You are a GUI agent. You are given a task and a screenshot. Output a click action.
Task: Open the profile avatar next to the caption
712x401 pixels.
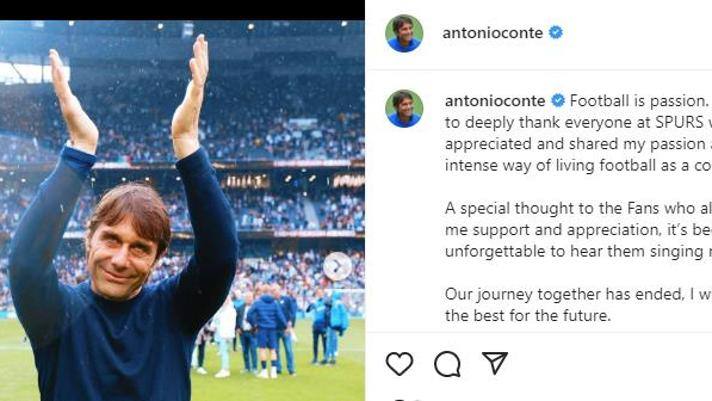click(404, 108)
